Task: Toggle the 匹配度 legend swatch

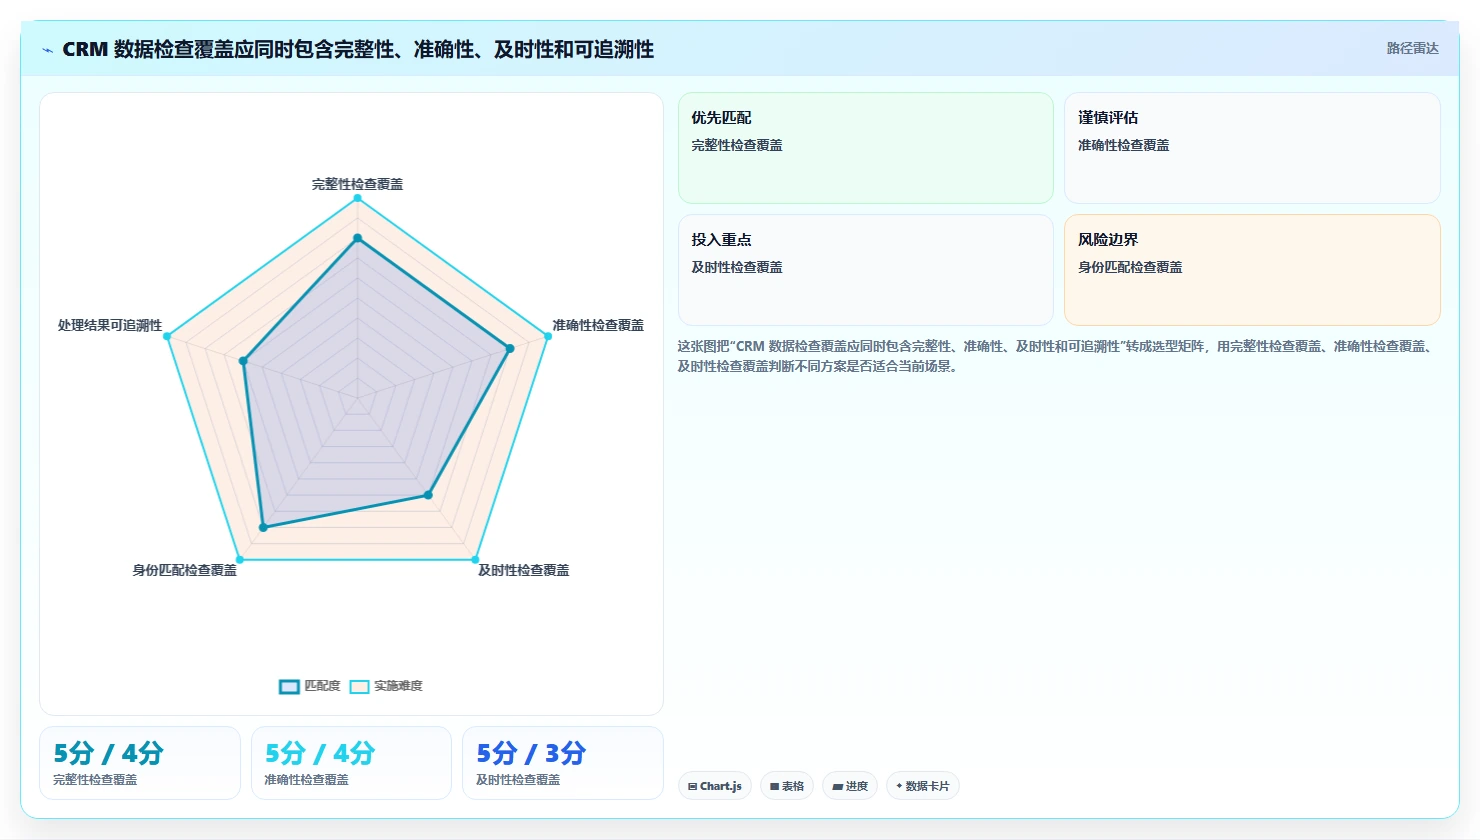Action: (x=289, y=686)
